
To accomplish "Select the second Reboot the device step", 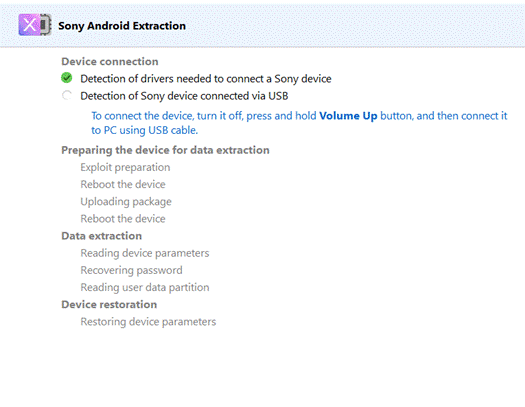I will [x=123, y=219].
